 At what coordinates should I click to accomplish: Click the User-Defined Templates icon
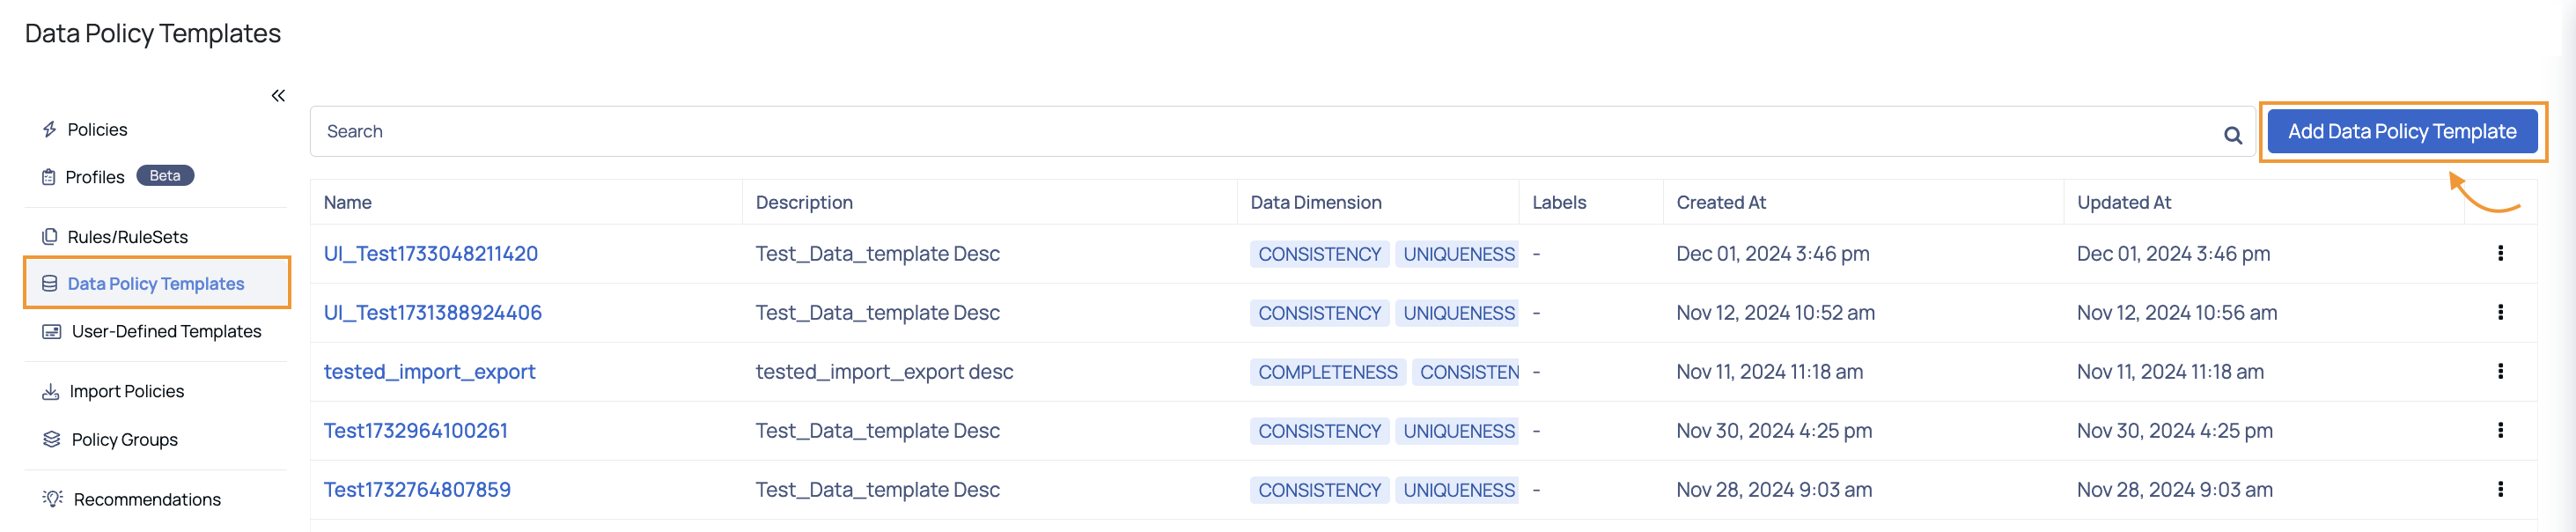coord(51,331)
